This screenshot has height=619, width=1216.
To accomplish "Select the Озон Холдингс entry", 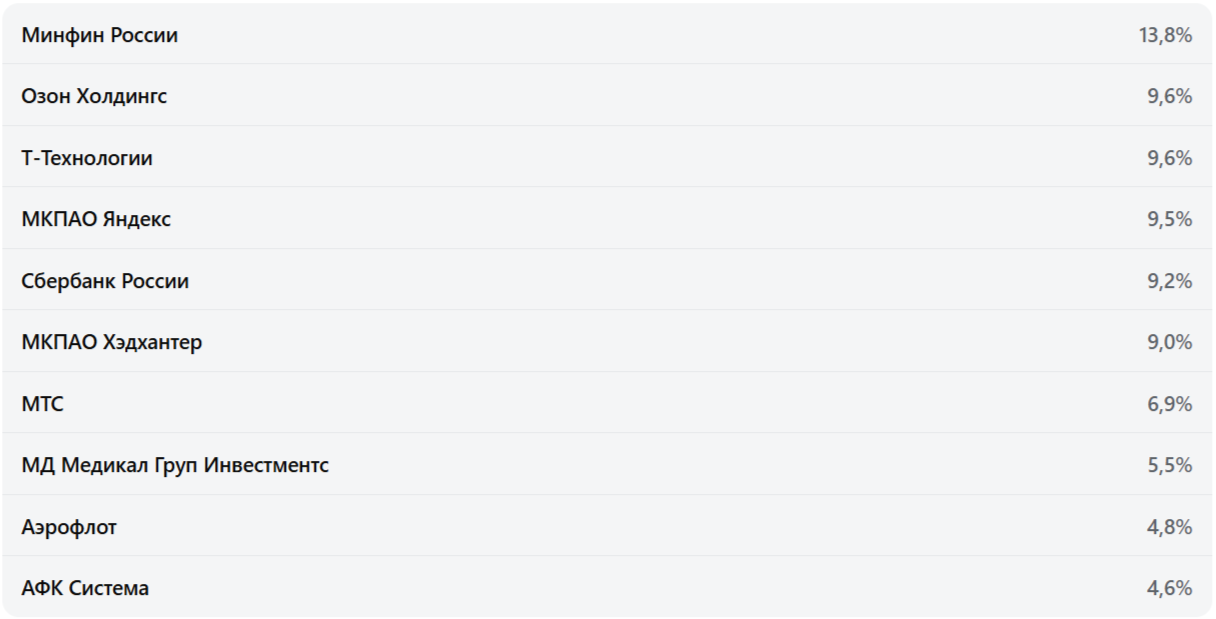I will [x=94, y=97].
